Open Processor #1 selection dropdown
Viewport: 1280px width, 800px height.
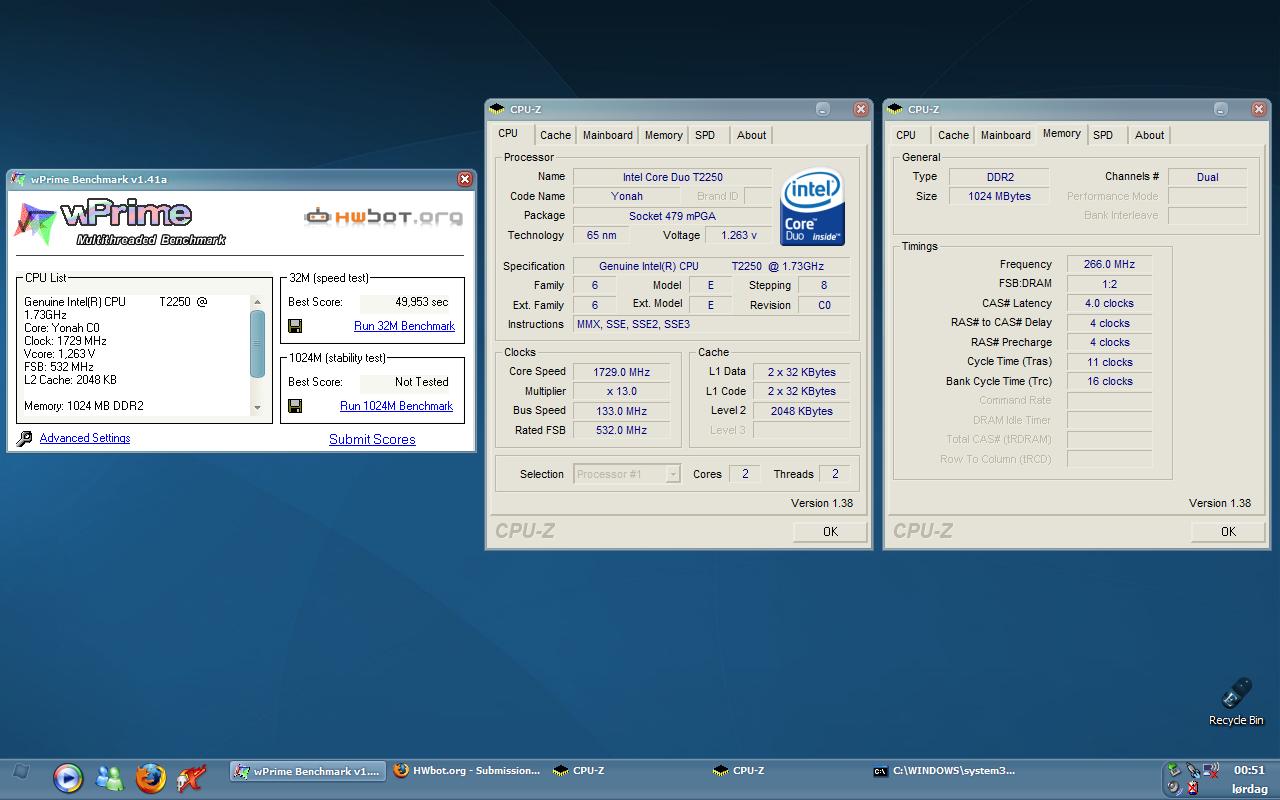click(627, 474)
